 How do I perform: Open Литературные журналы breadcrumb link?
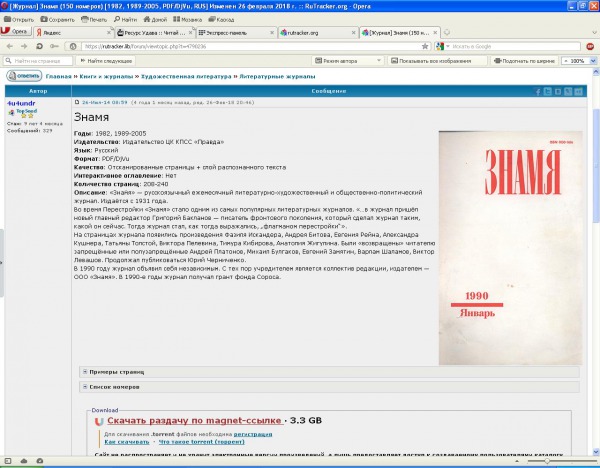point(277,77)
